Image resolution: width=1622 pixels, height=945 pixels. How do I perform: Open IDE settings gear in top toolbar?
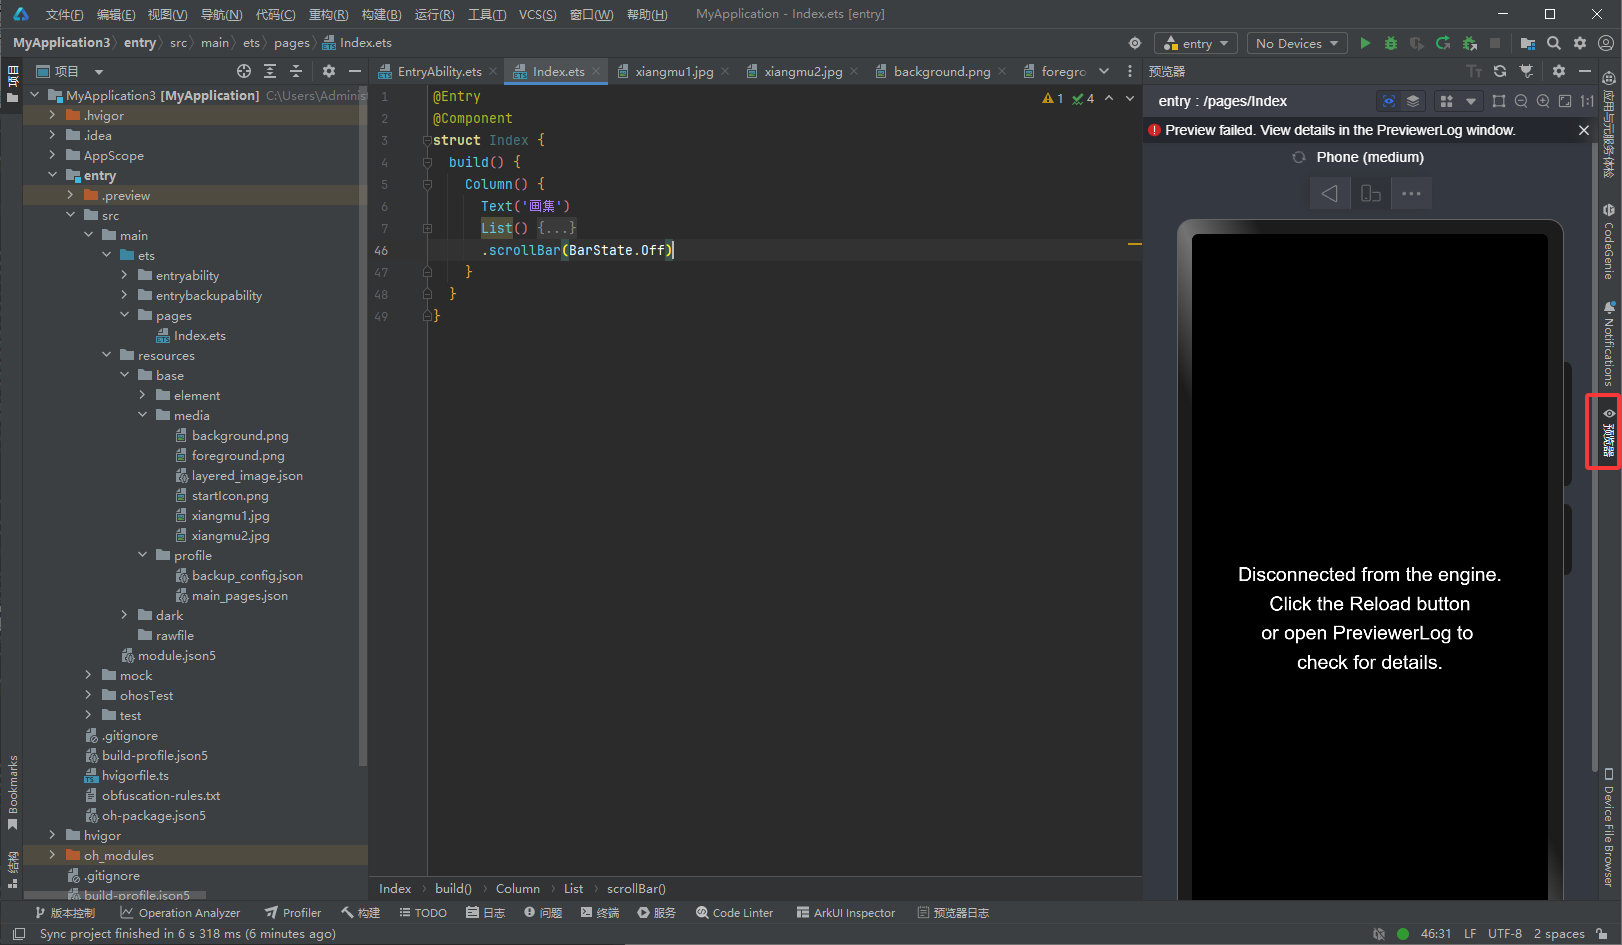point(1580,43)
